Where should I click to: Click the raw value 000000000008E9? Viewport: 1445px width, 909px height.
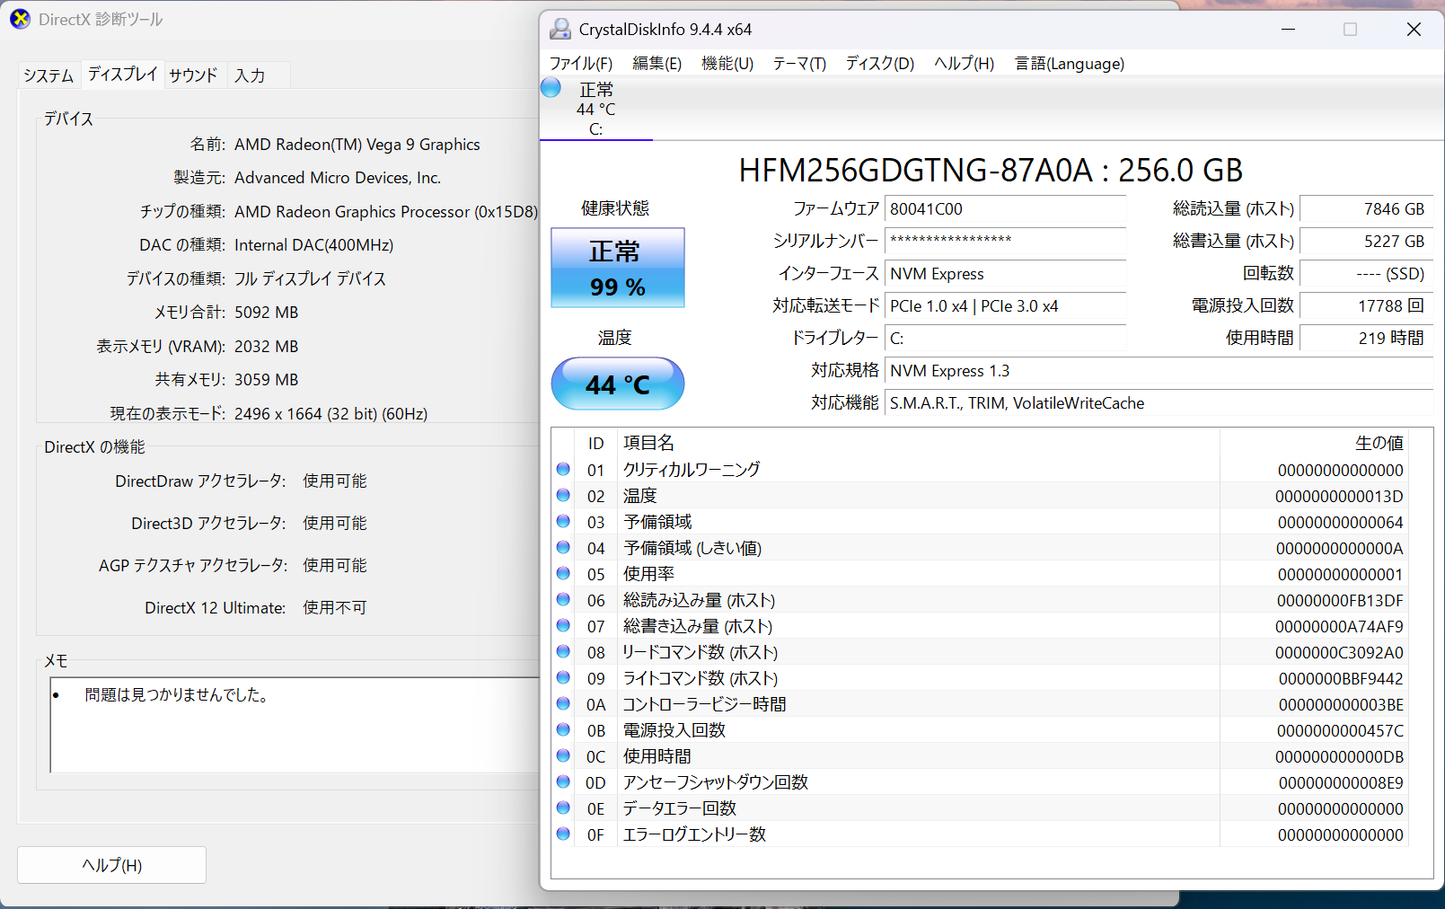1340,782
